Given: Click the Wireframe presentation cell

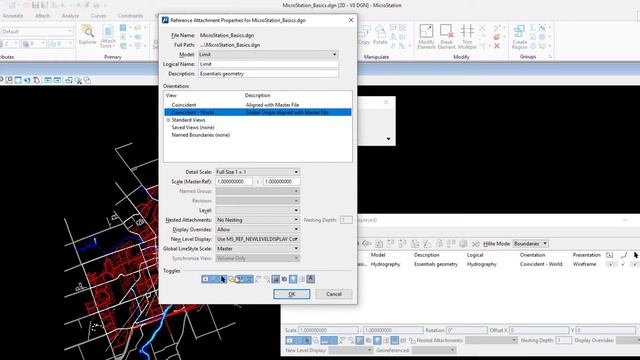Looking at the screenshot, I should click(584, 264).
